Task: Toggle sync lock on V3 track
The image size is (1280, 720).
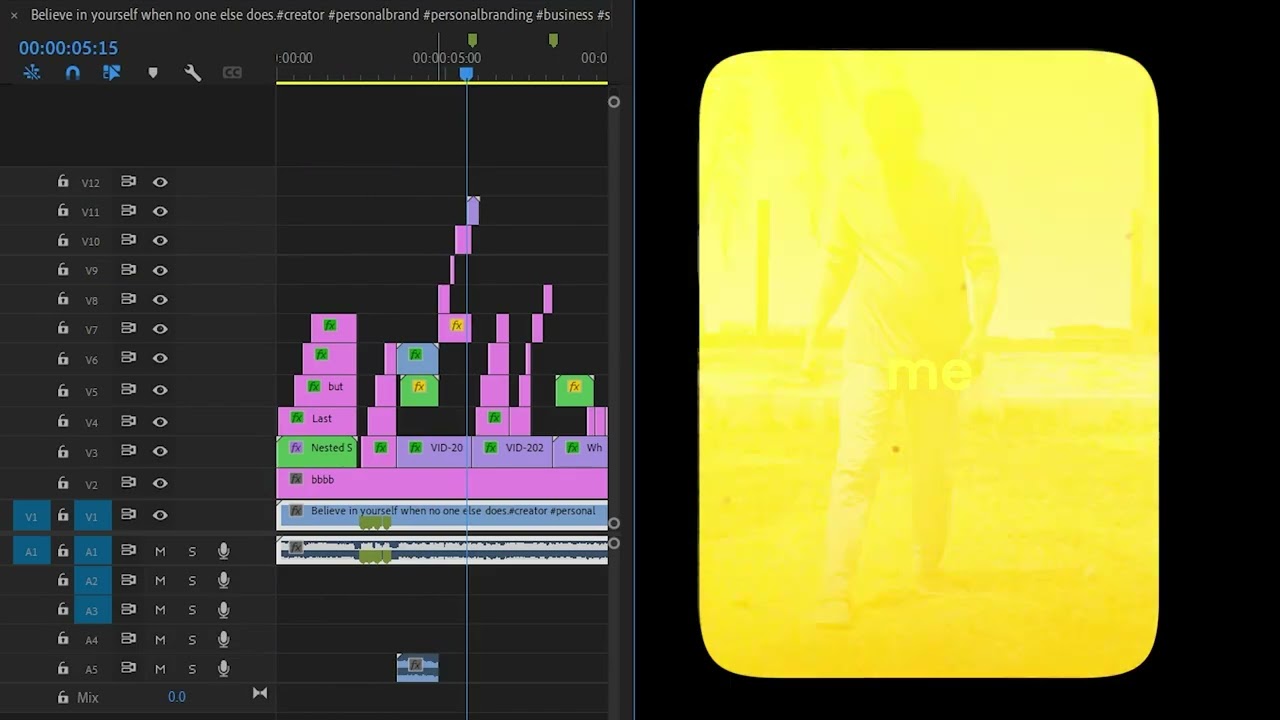Action: click(128, 451)
